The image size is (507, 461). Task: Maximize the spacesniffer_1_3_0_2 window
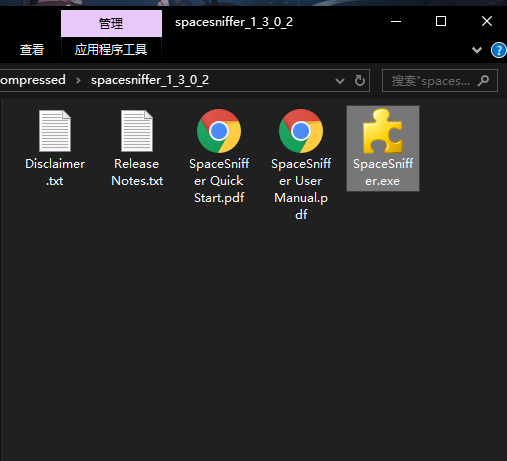point(441,22)
